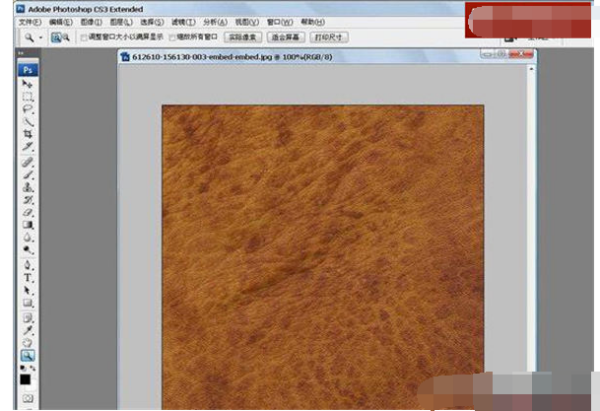Select the Quick Selection tool
Viewport: 600px width, 411px height.
pos(28,122)
